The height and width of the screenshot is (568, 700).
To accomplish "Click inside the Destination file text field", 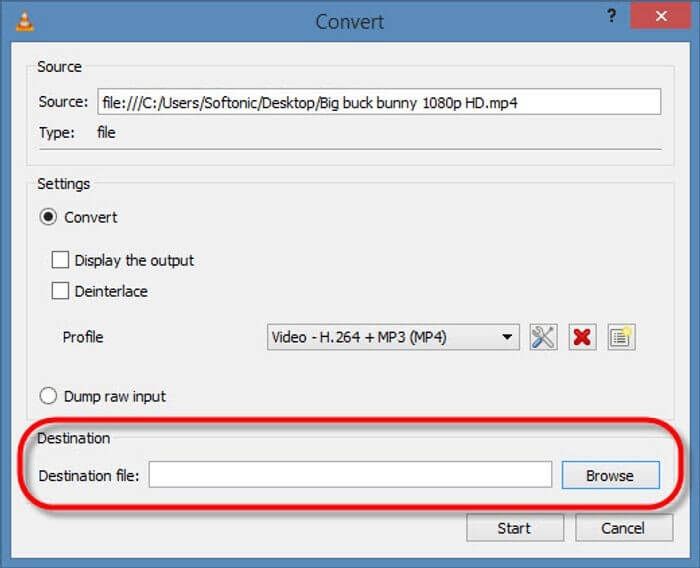I will [x=350, y=475].
